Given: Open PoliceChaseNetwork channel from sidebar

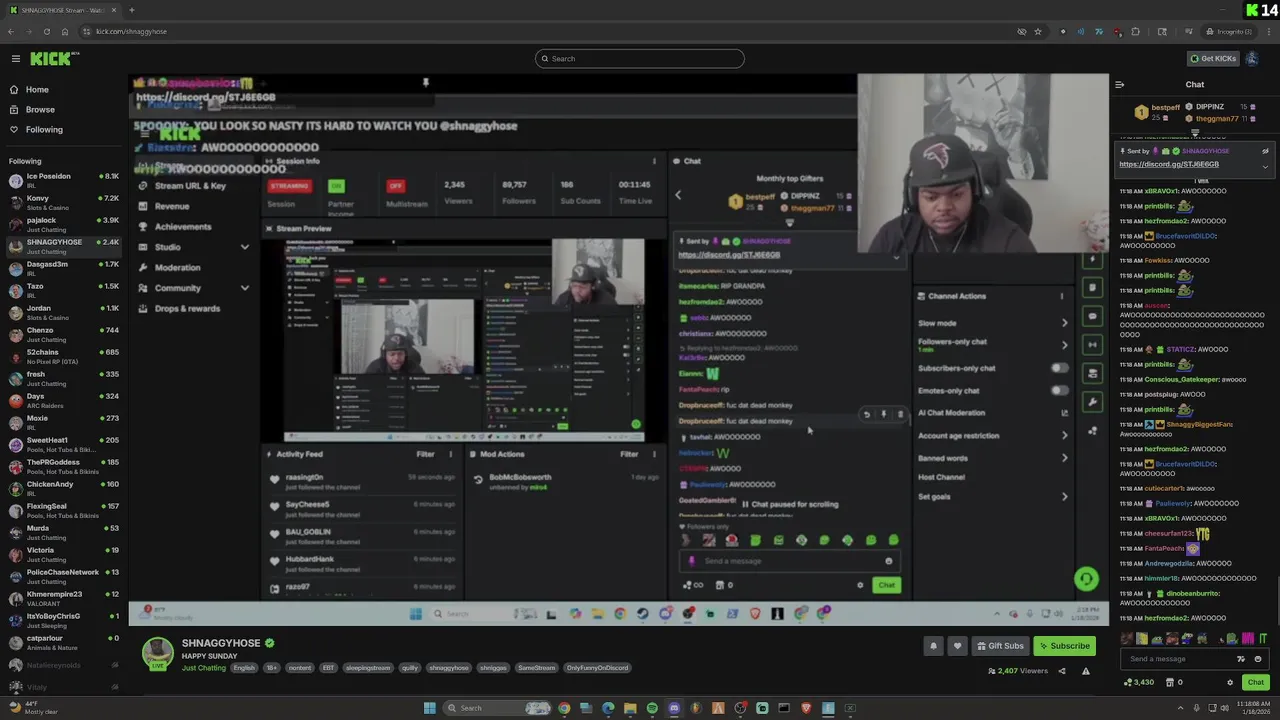Looking at the screenshot, I should tap(62, 577).
